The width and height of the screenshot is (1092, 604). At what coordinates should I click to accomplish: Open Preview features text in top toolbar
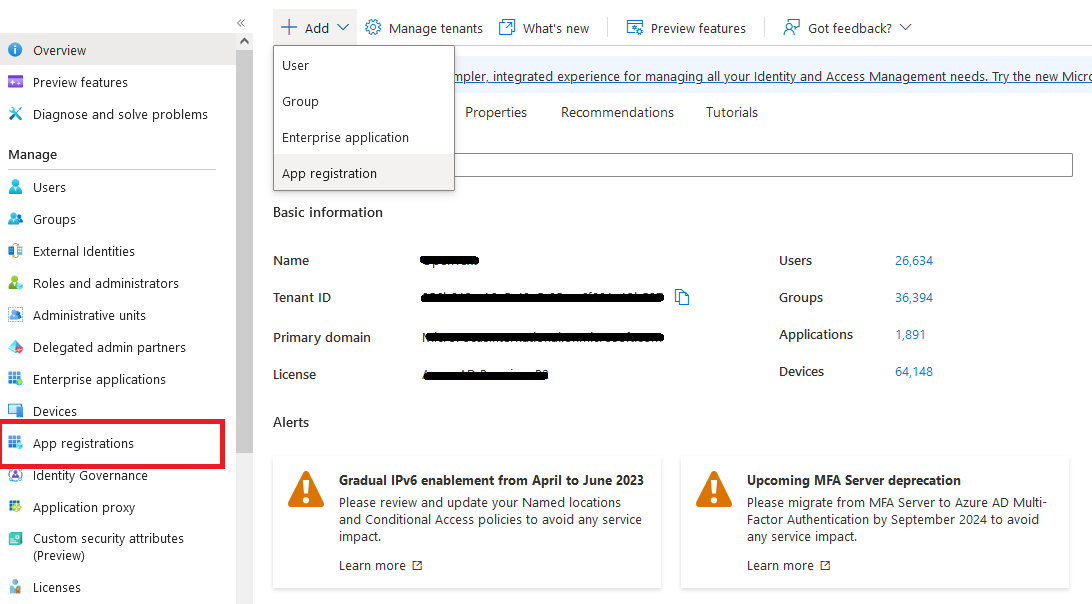[698, 29]
